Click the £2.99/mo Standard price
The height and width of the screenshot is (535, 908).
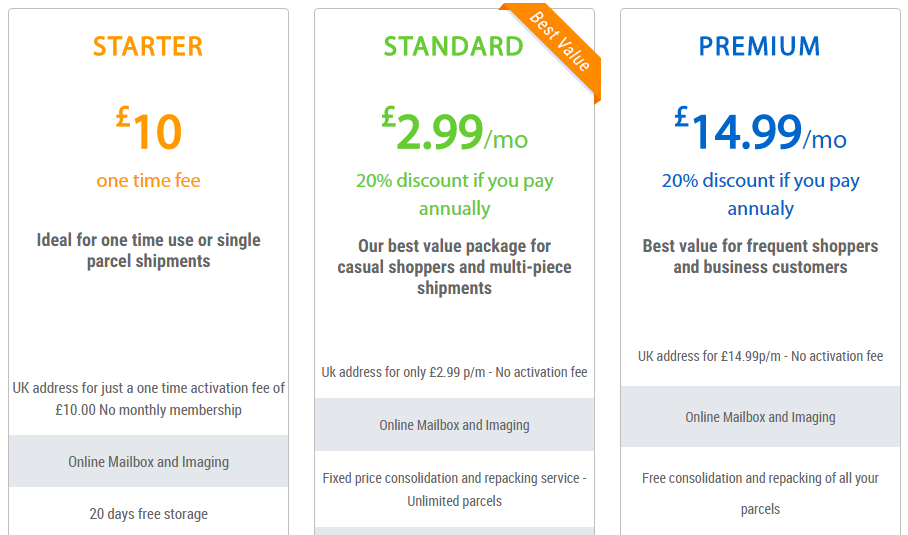[x=454, y=131]
